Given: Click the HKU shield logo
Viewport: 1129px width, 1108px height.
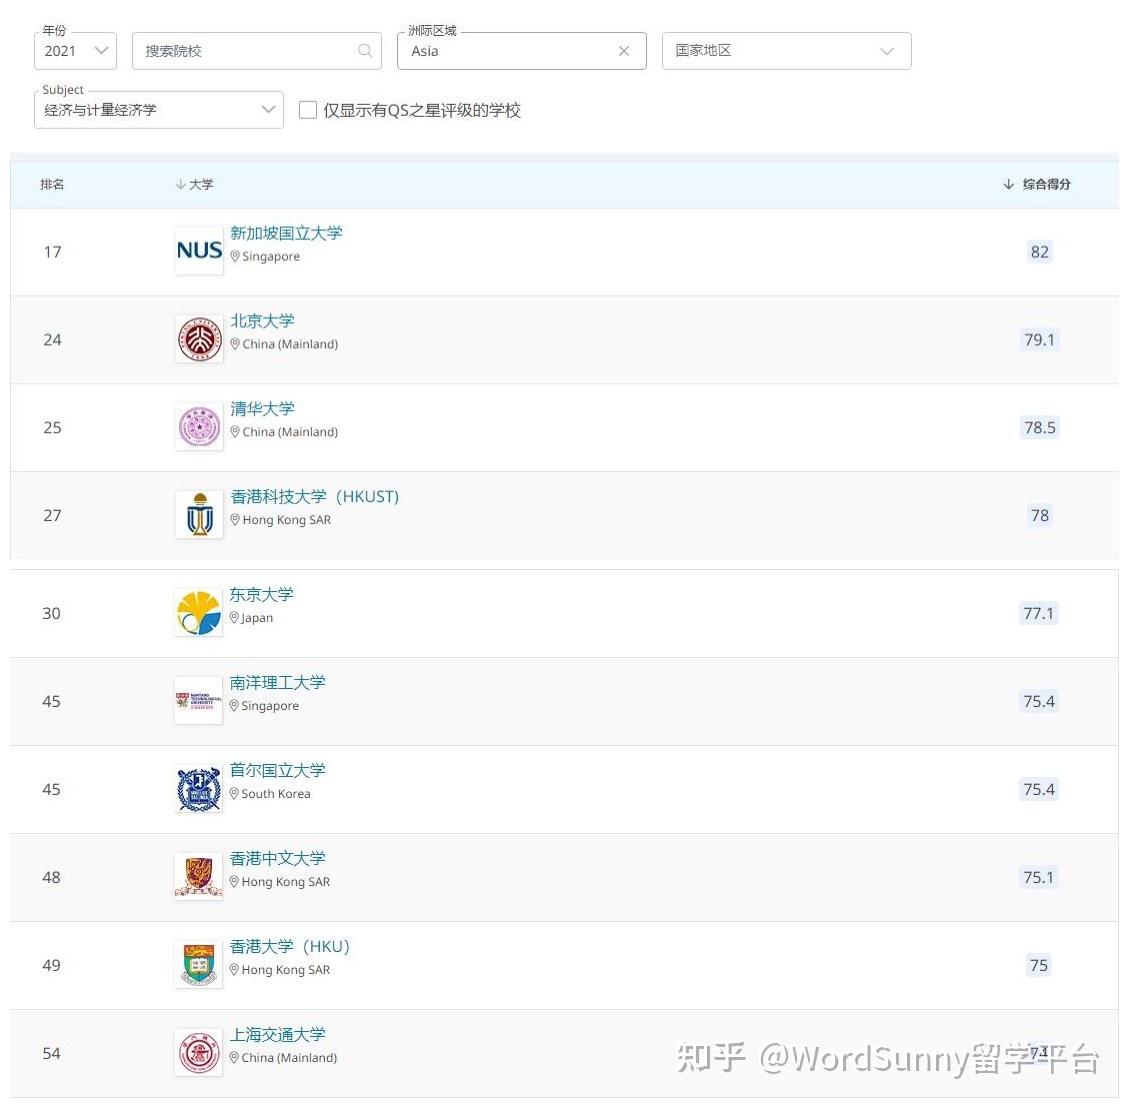Looking at the screenshot, I should 199,964.
